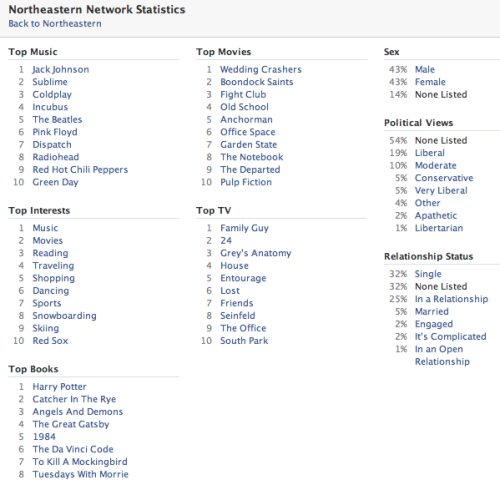The width and height of the screenshot is (500, 490).
Task: Open the Very Liberal political view link
Action: click(x=441, y=191)
